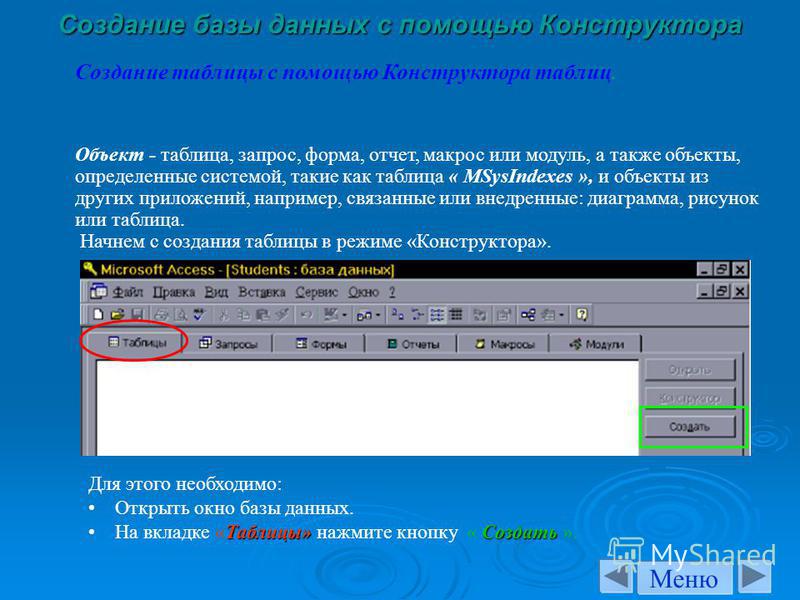Expand the New Object dropdown arrow
This screenshot has height=600, width=800.
click(561, 315)
